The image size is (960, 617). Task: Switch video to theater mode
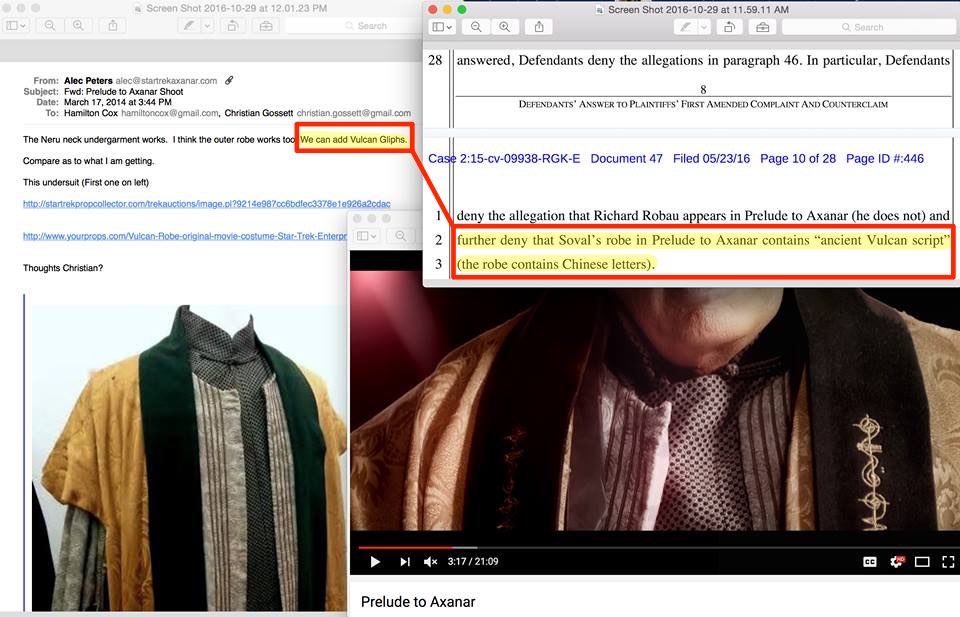[922, 561]
